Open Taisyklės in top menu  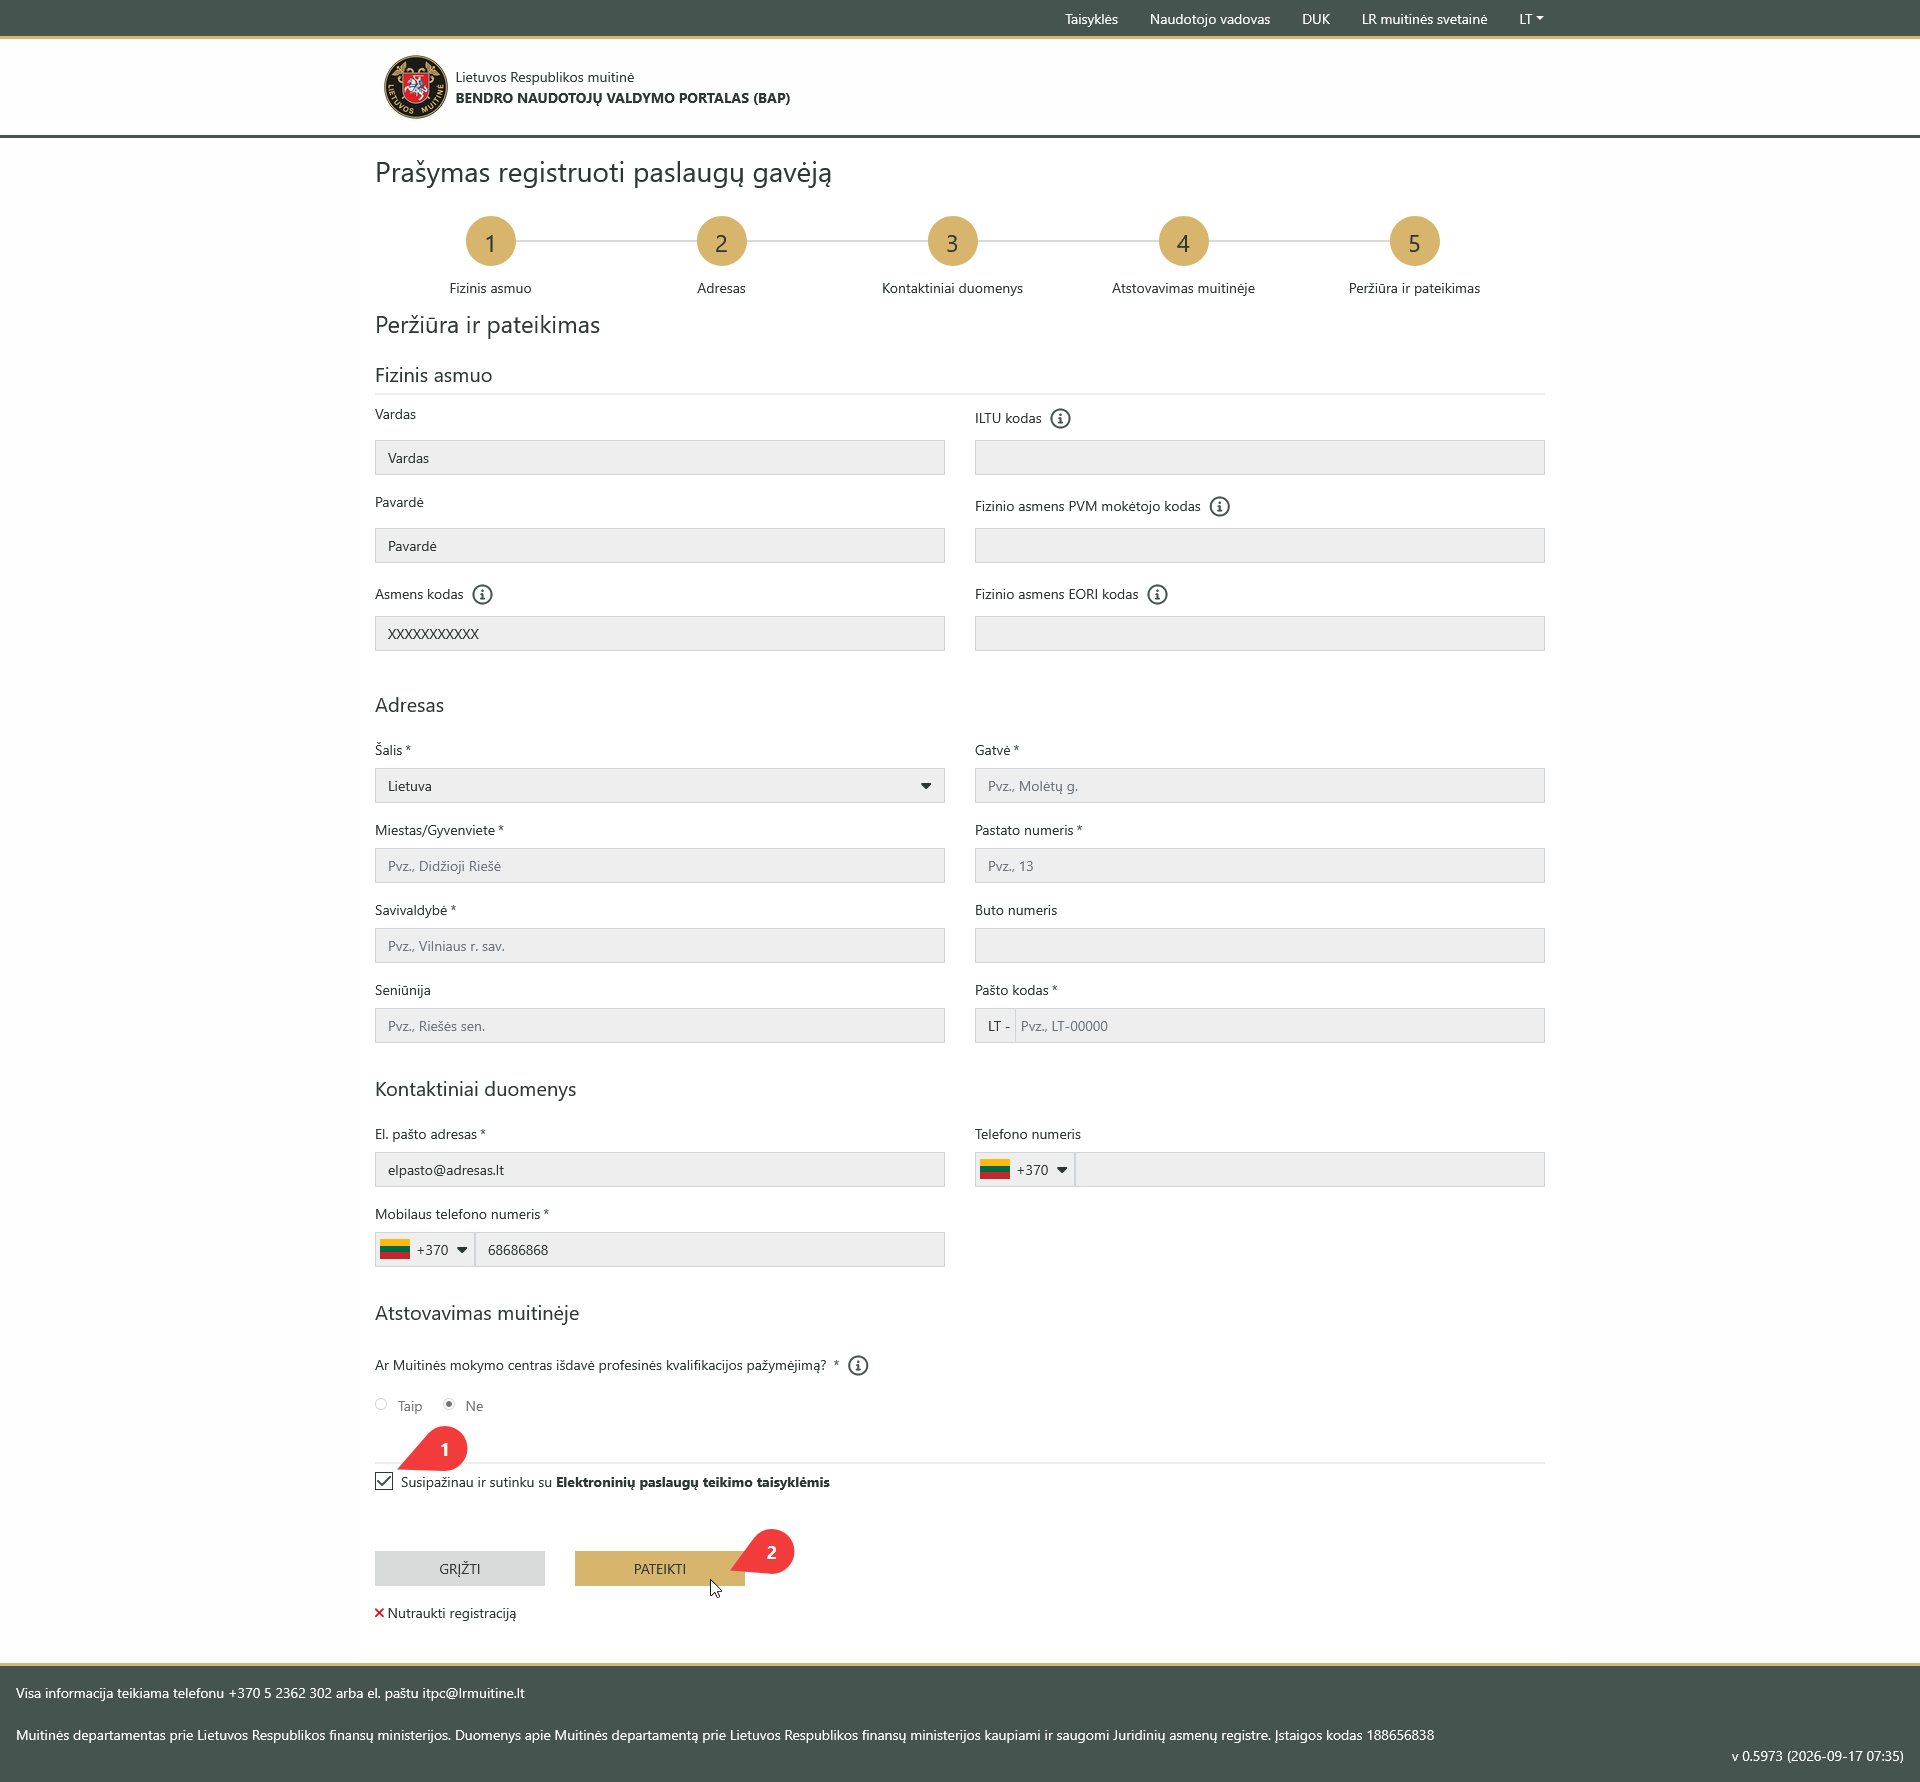tap(1091, 19)
